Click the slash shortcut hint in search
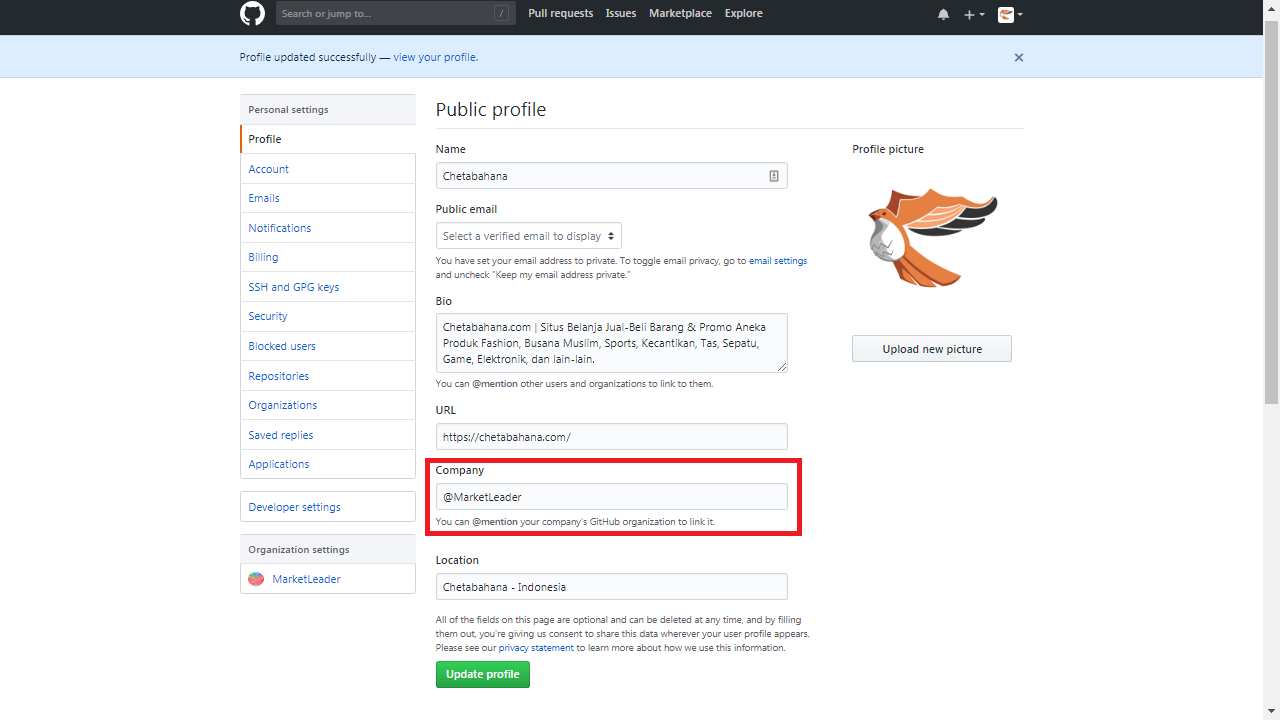1280x720 pixels. [501, 14]
